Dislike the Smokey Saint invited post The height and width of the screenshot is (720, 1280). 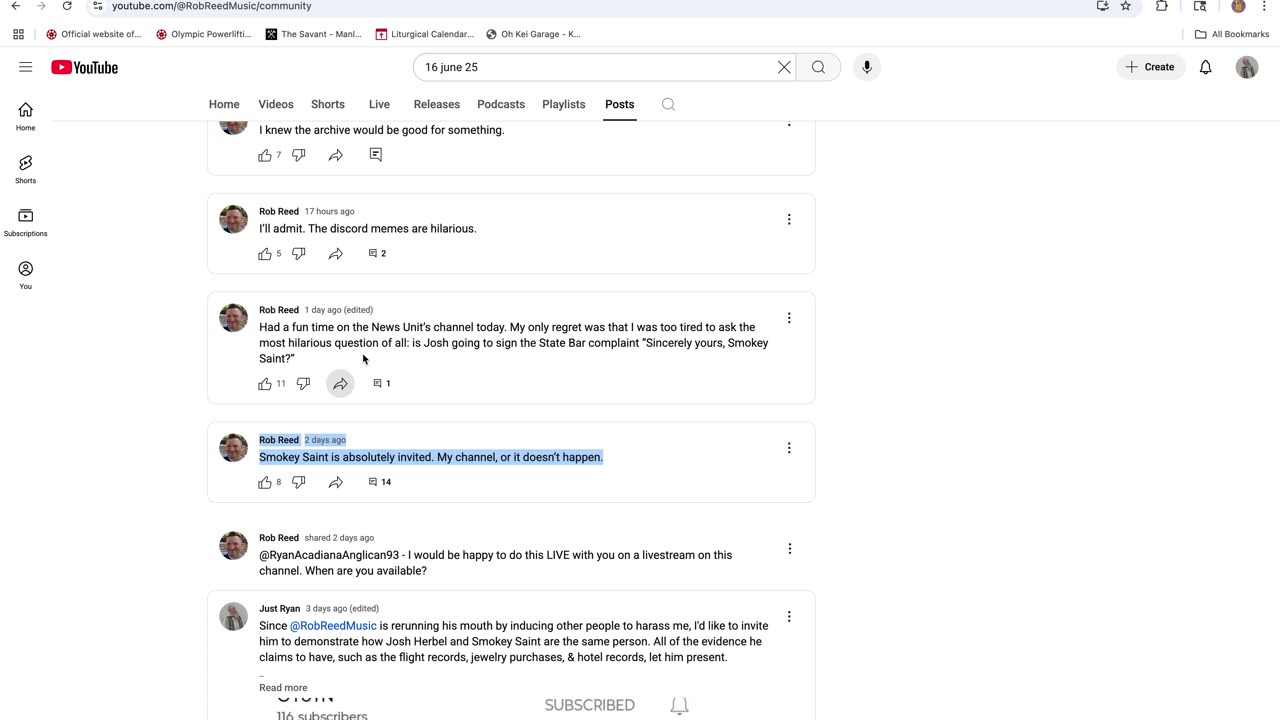pos(298,482)
